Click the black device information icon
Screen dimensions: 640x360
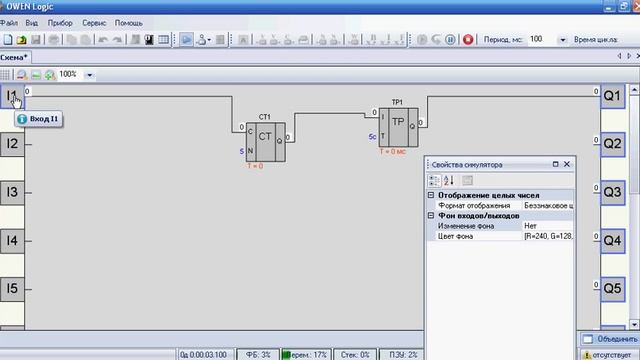[149, 40]
